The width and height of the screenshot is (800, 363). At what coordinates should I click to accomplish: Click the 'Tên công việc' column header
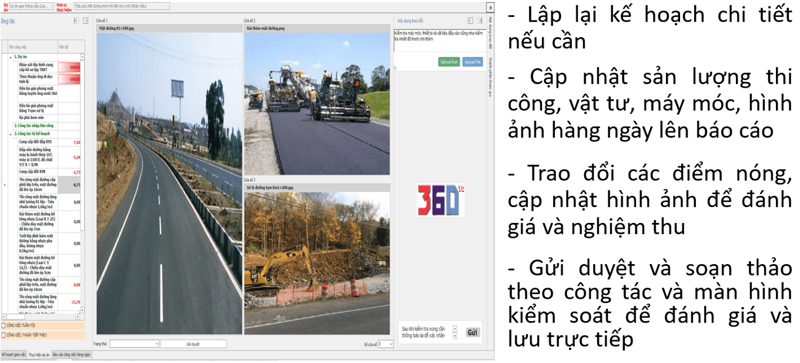32,46
